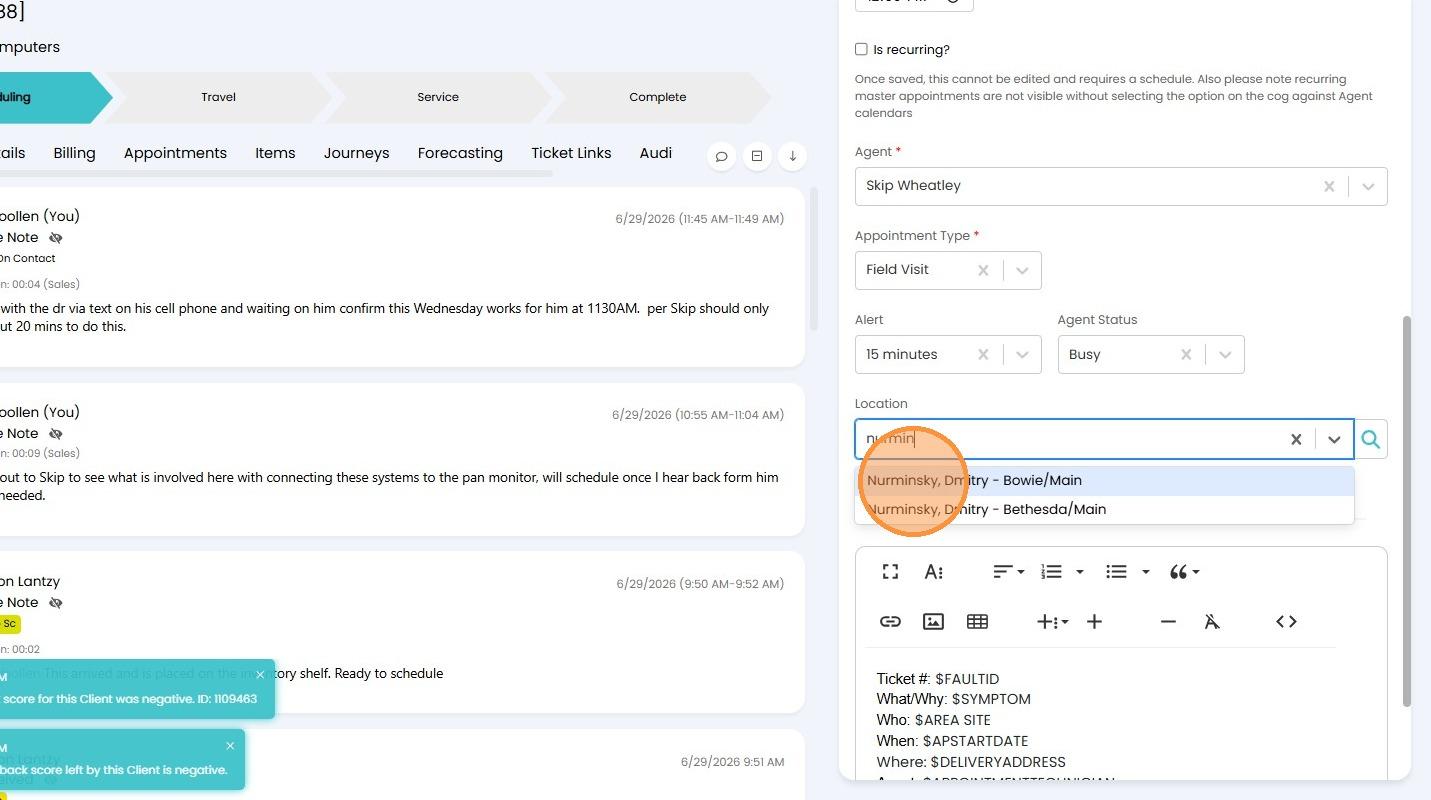The image size is (1431, 800).
Task: Open the Ticket Links tab
Action: pyautogui.click(x=571, y=153)
